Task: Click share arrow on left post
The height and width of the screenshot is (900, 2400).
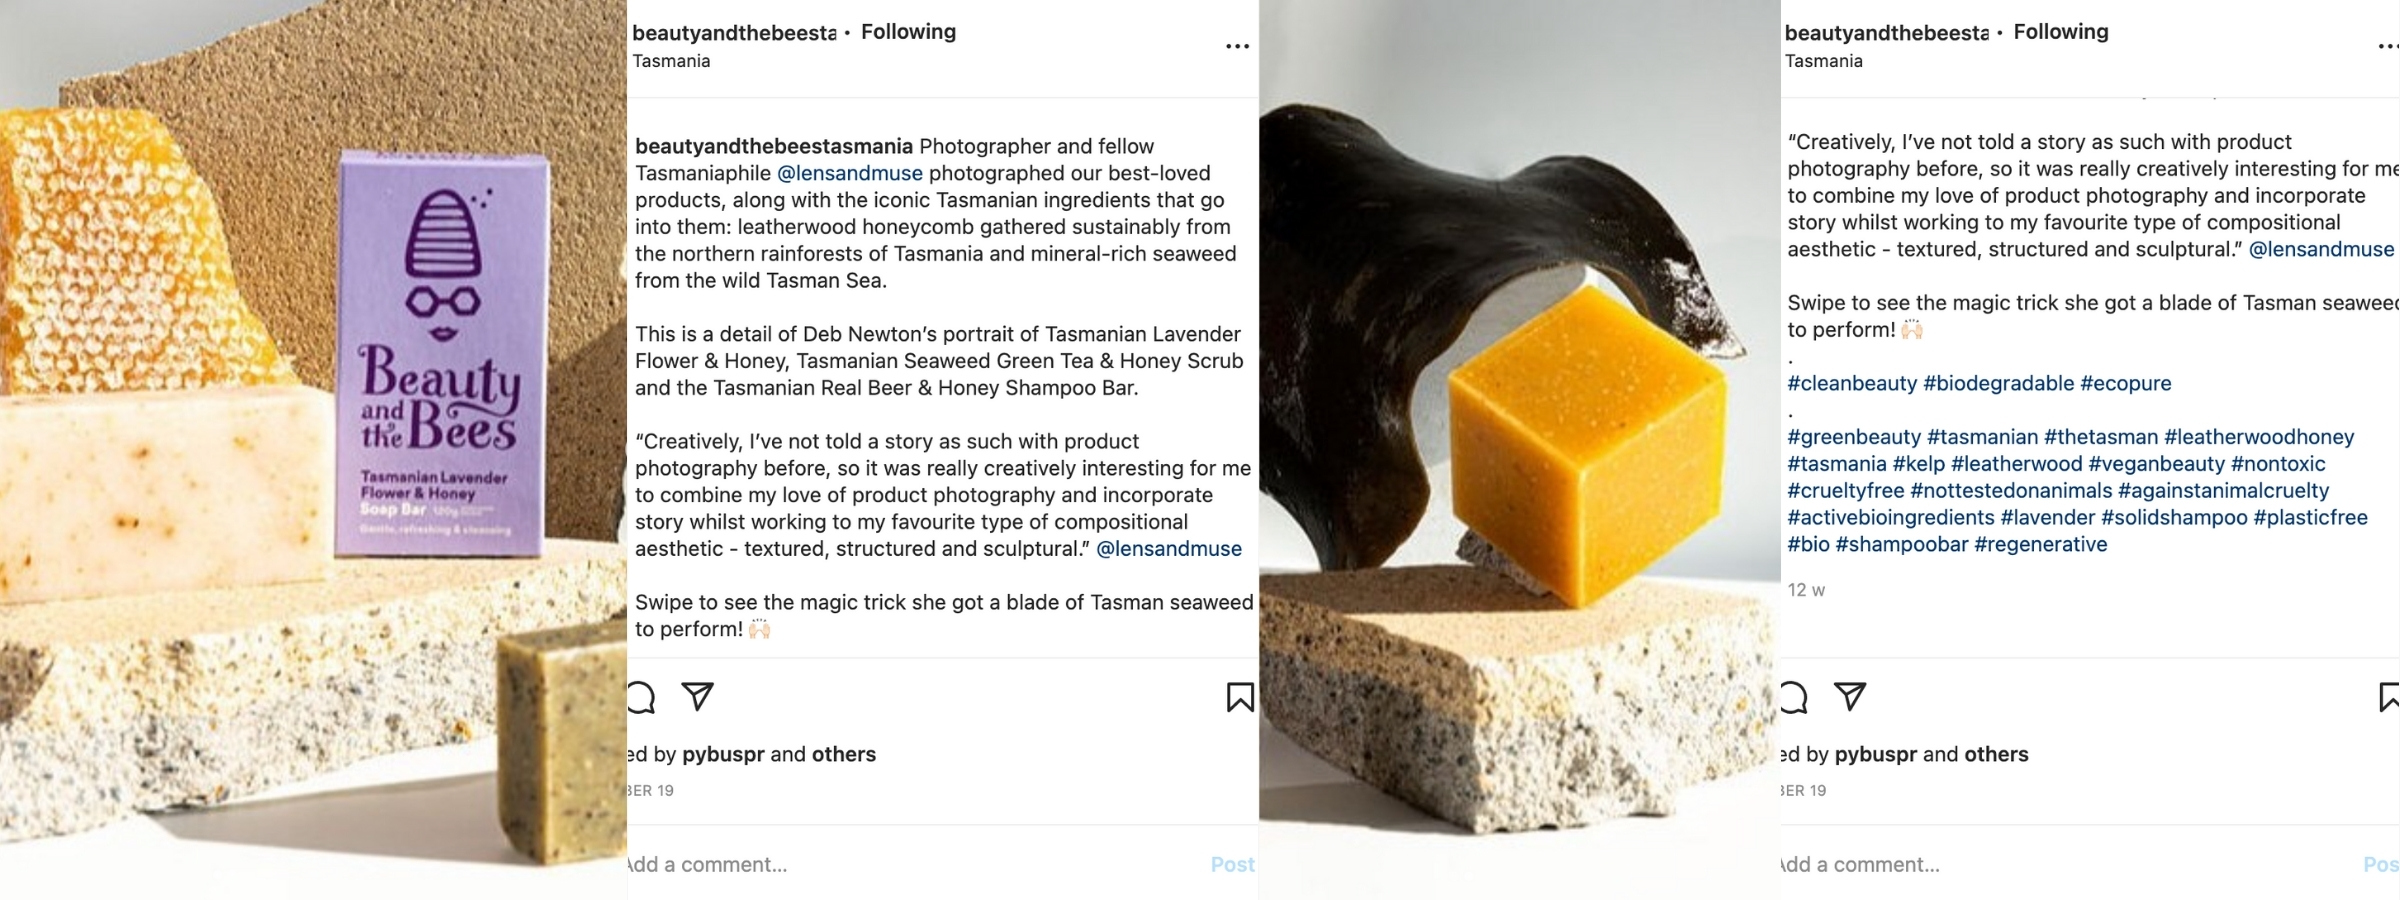Action: coord(698,696)
